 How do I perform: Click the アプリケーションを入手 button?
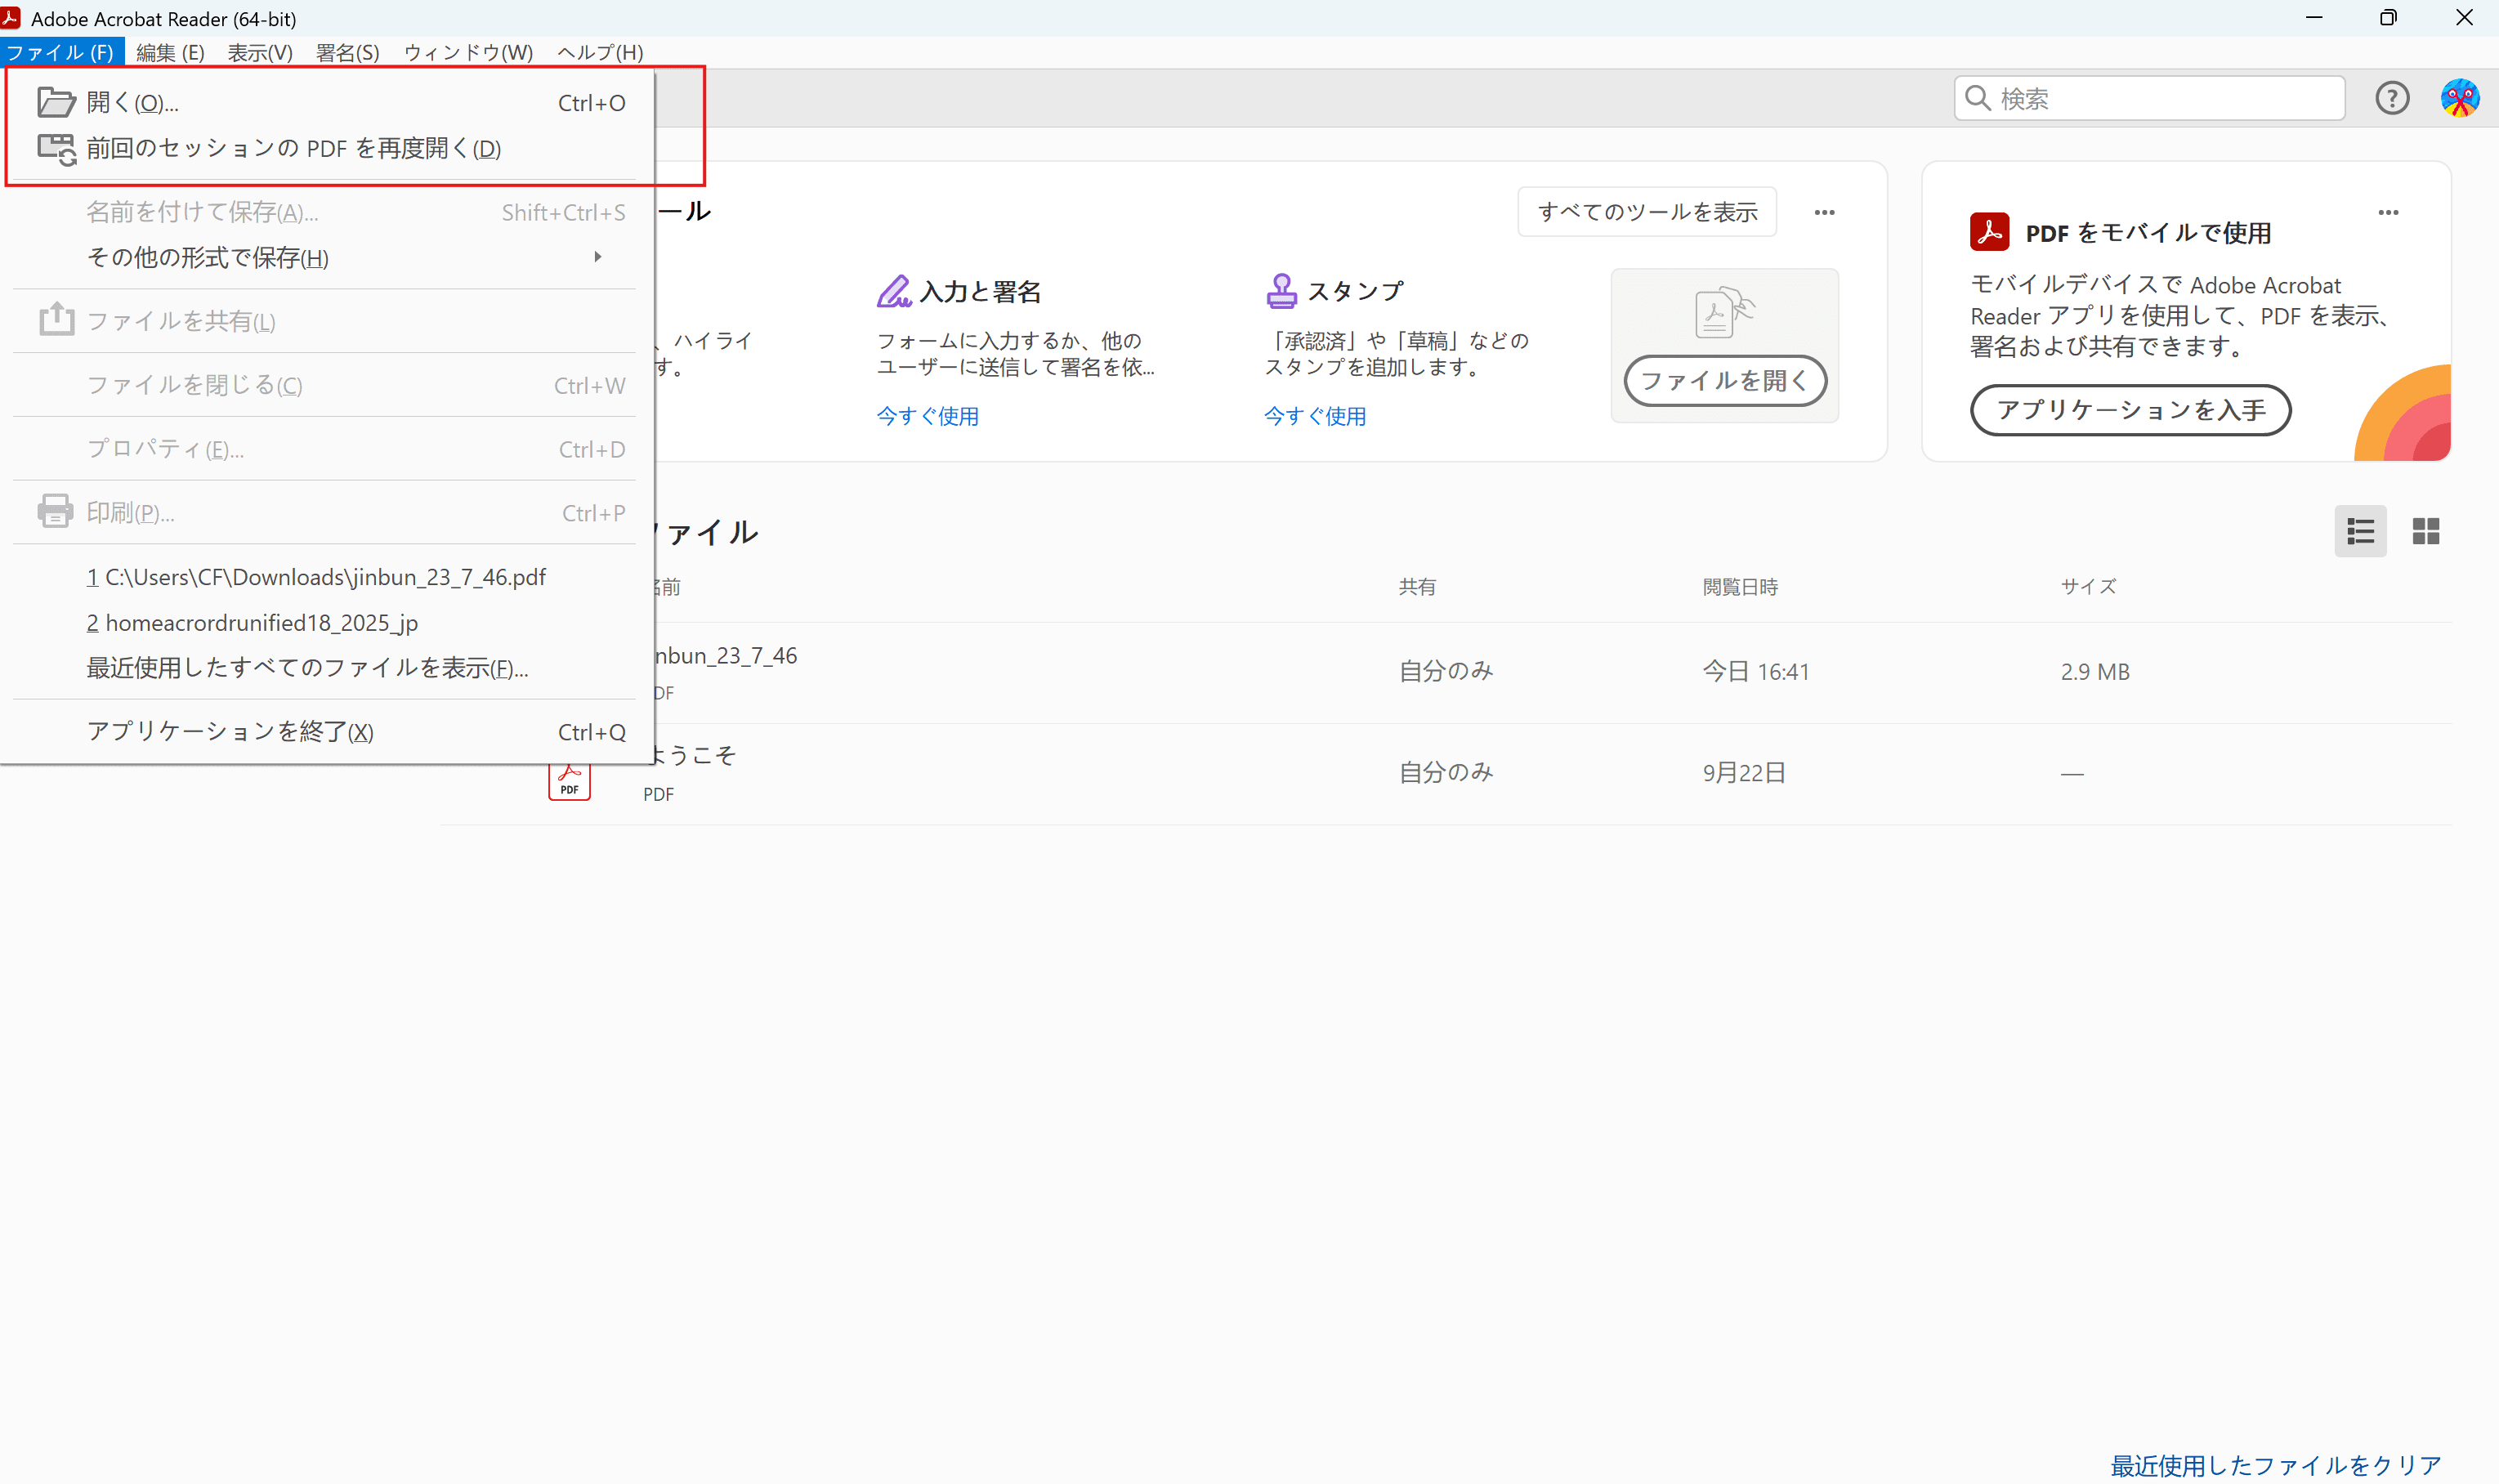tap(2129, 410)
